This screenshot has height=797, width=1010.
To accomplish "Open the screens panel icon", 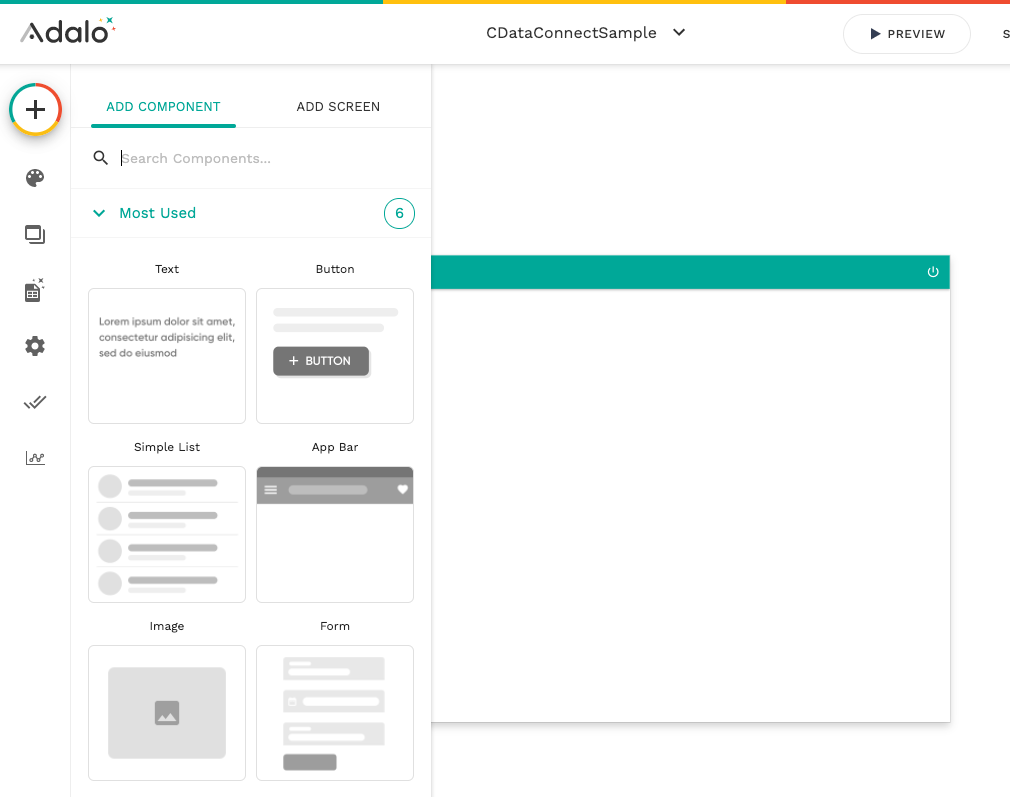I will tap(35, 235).
